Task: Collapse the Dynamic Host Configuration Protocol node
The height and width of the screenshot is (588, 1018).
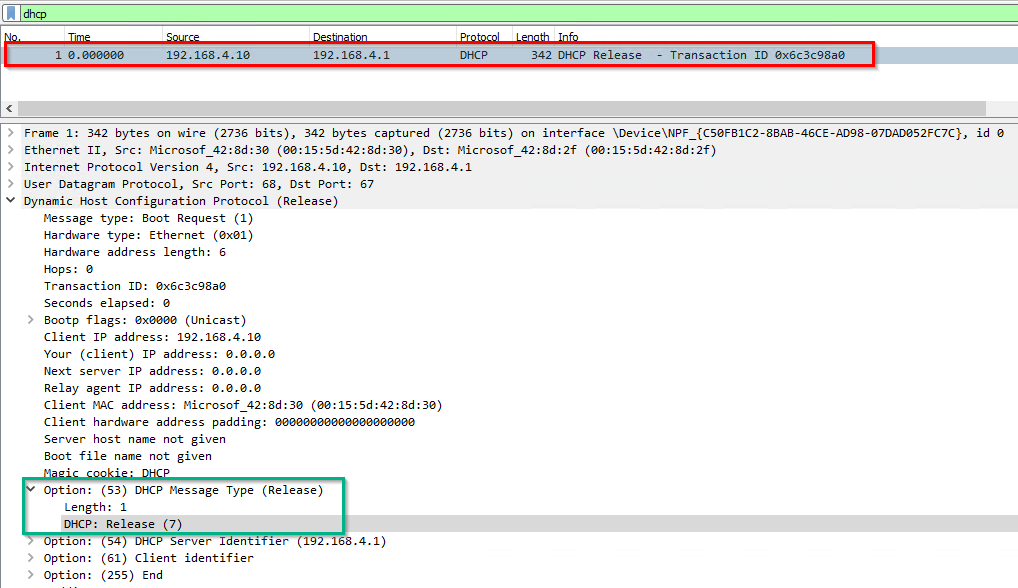Action: coord(10,201)
